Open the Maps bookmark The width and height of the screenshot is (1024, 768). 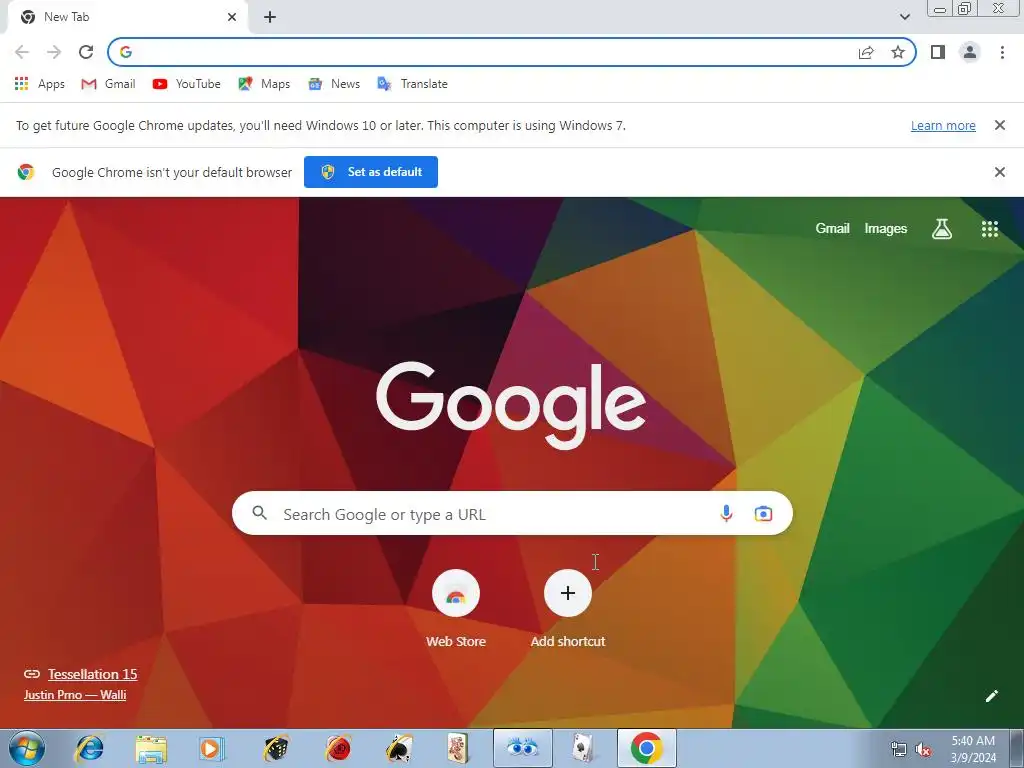[264, 84]
